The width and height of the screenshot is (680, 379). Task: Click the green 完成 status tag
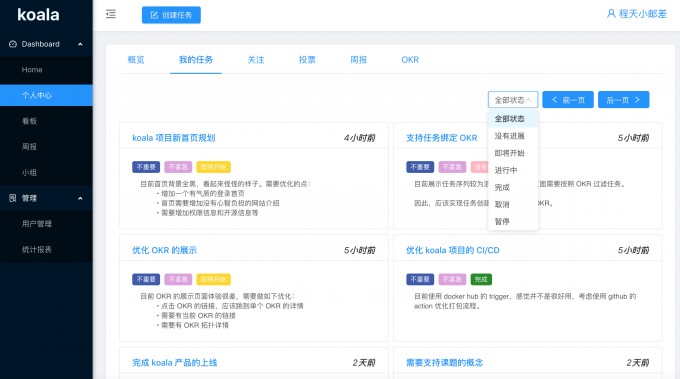pos(481,279)
